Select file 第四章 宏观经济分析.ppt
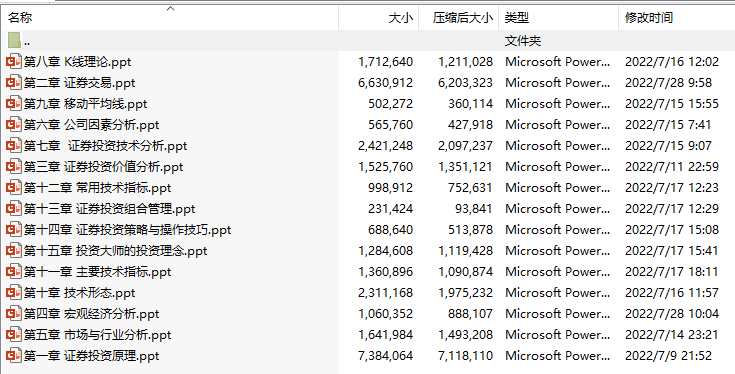Viewport: 735px width, 374px height. pos(91,314)
